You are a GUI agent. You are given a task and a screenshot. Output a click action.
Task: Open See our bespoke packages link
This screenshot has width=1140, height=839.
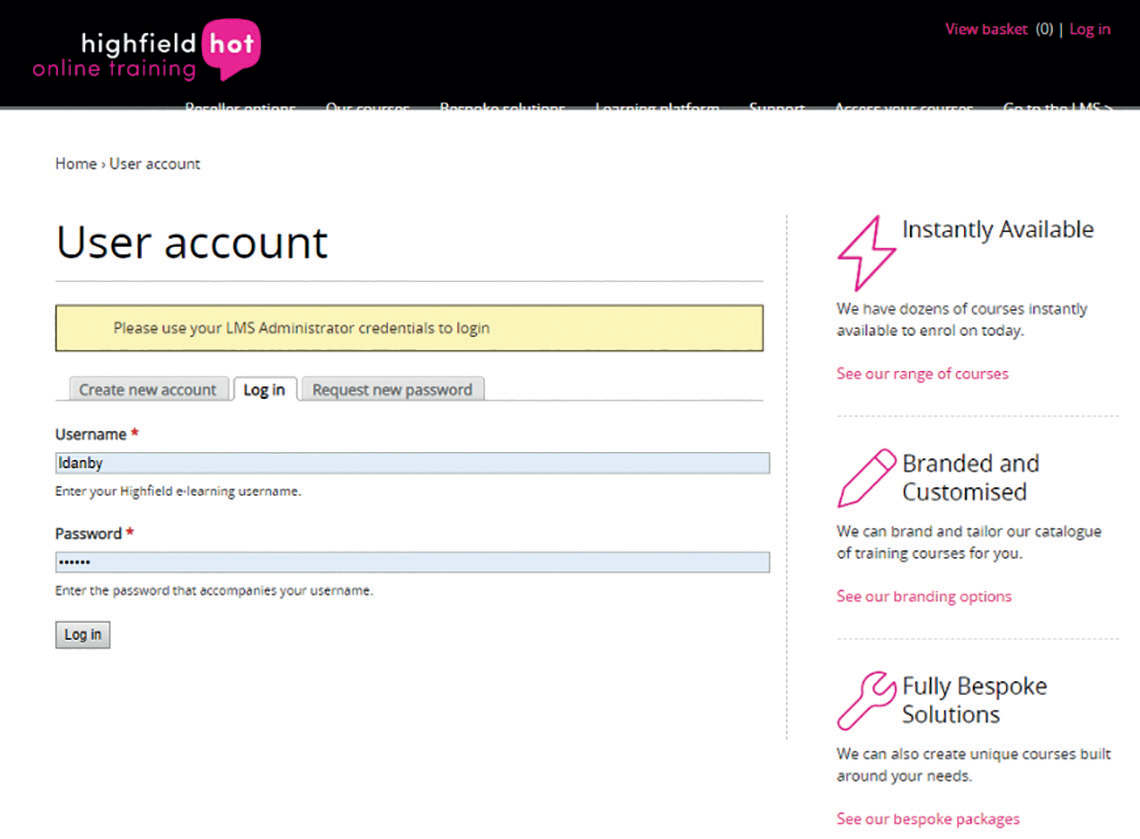tap(928, 819)
